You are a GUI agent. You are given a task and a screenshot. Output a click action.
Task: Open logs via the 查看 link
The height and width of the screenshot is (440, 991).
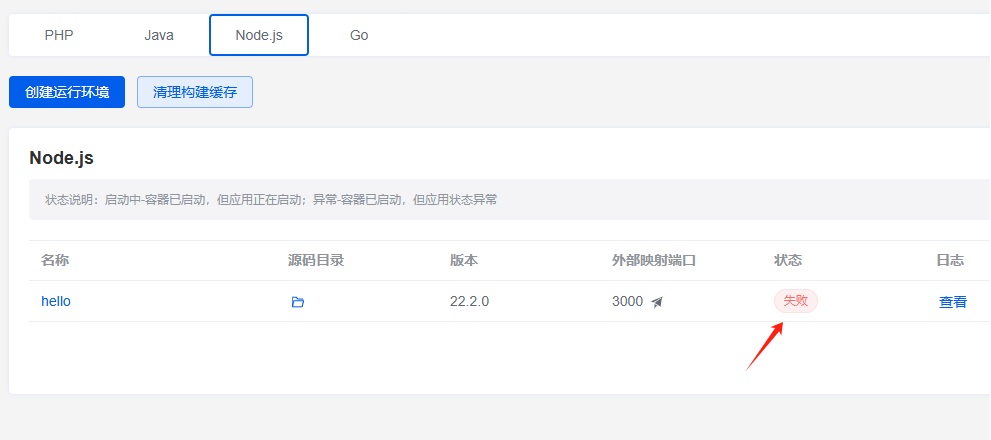[x=953, y=302]
